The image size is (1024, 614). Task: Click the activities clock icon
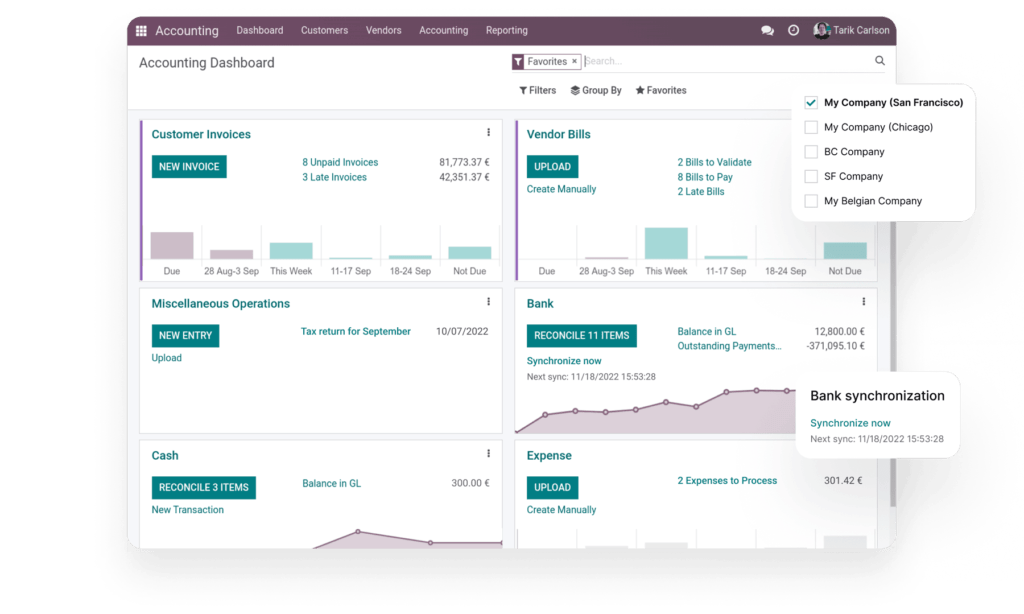click(793, 31)
